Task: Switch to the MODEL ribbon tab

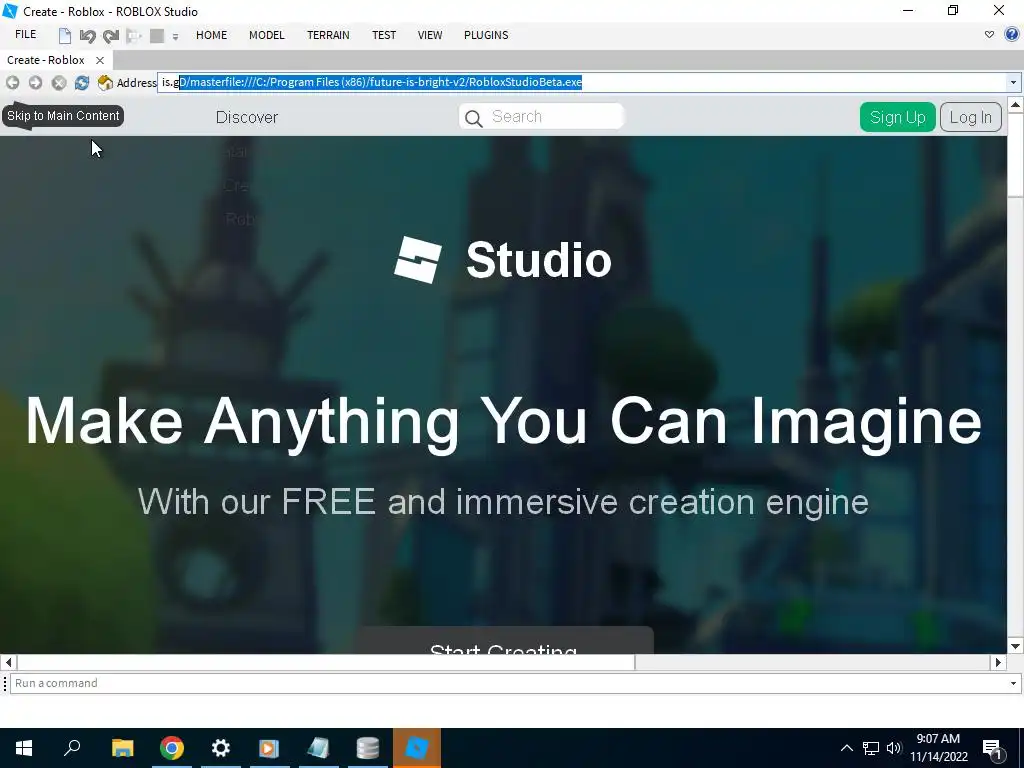Action: [266, 35]
